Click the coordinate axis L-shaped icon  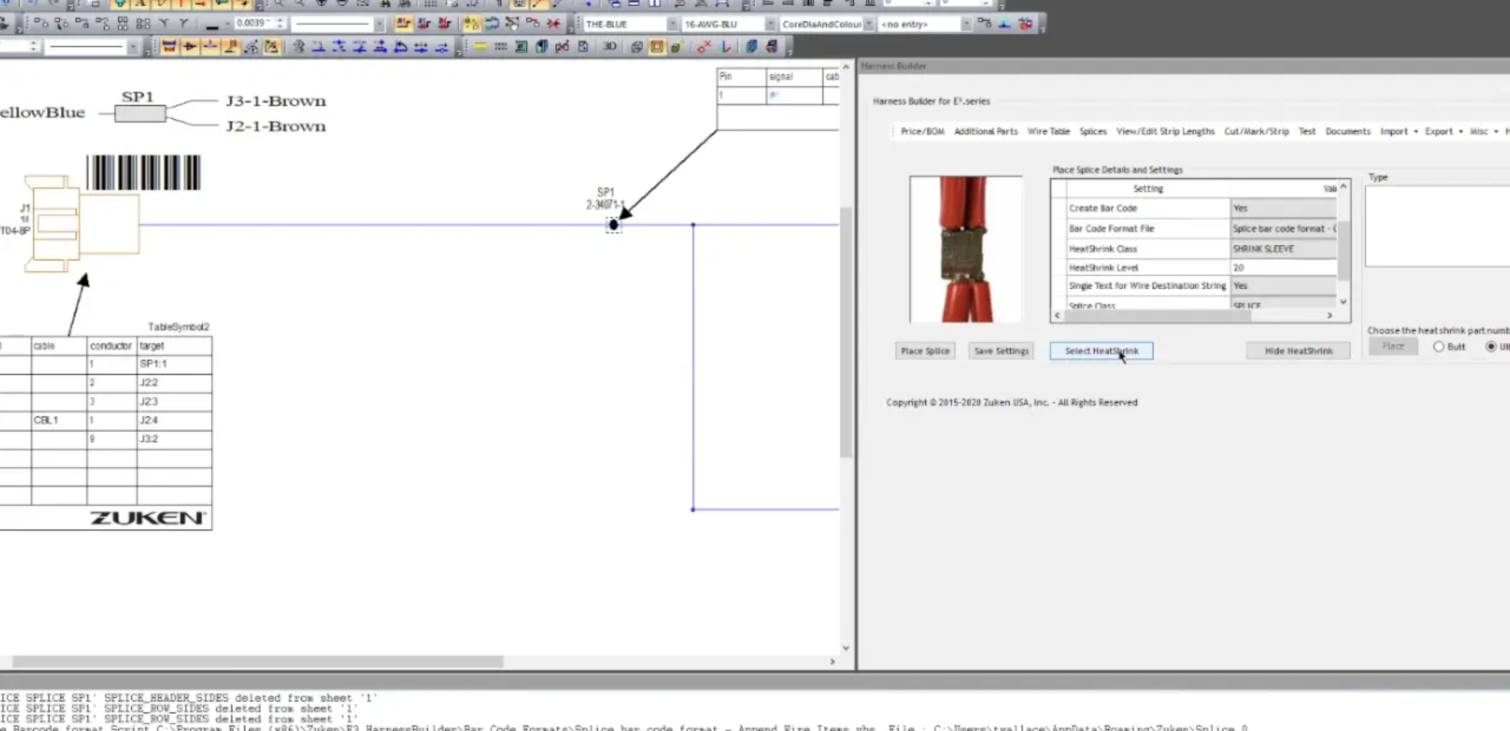(x=725, y=46)
